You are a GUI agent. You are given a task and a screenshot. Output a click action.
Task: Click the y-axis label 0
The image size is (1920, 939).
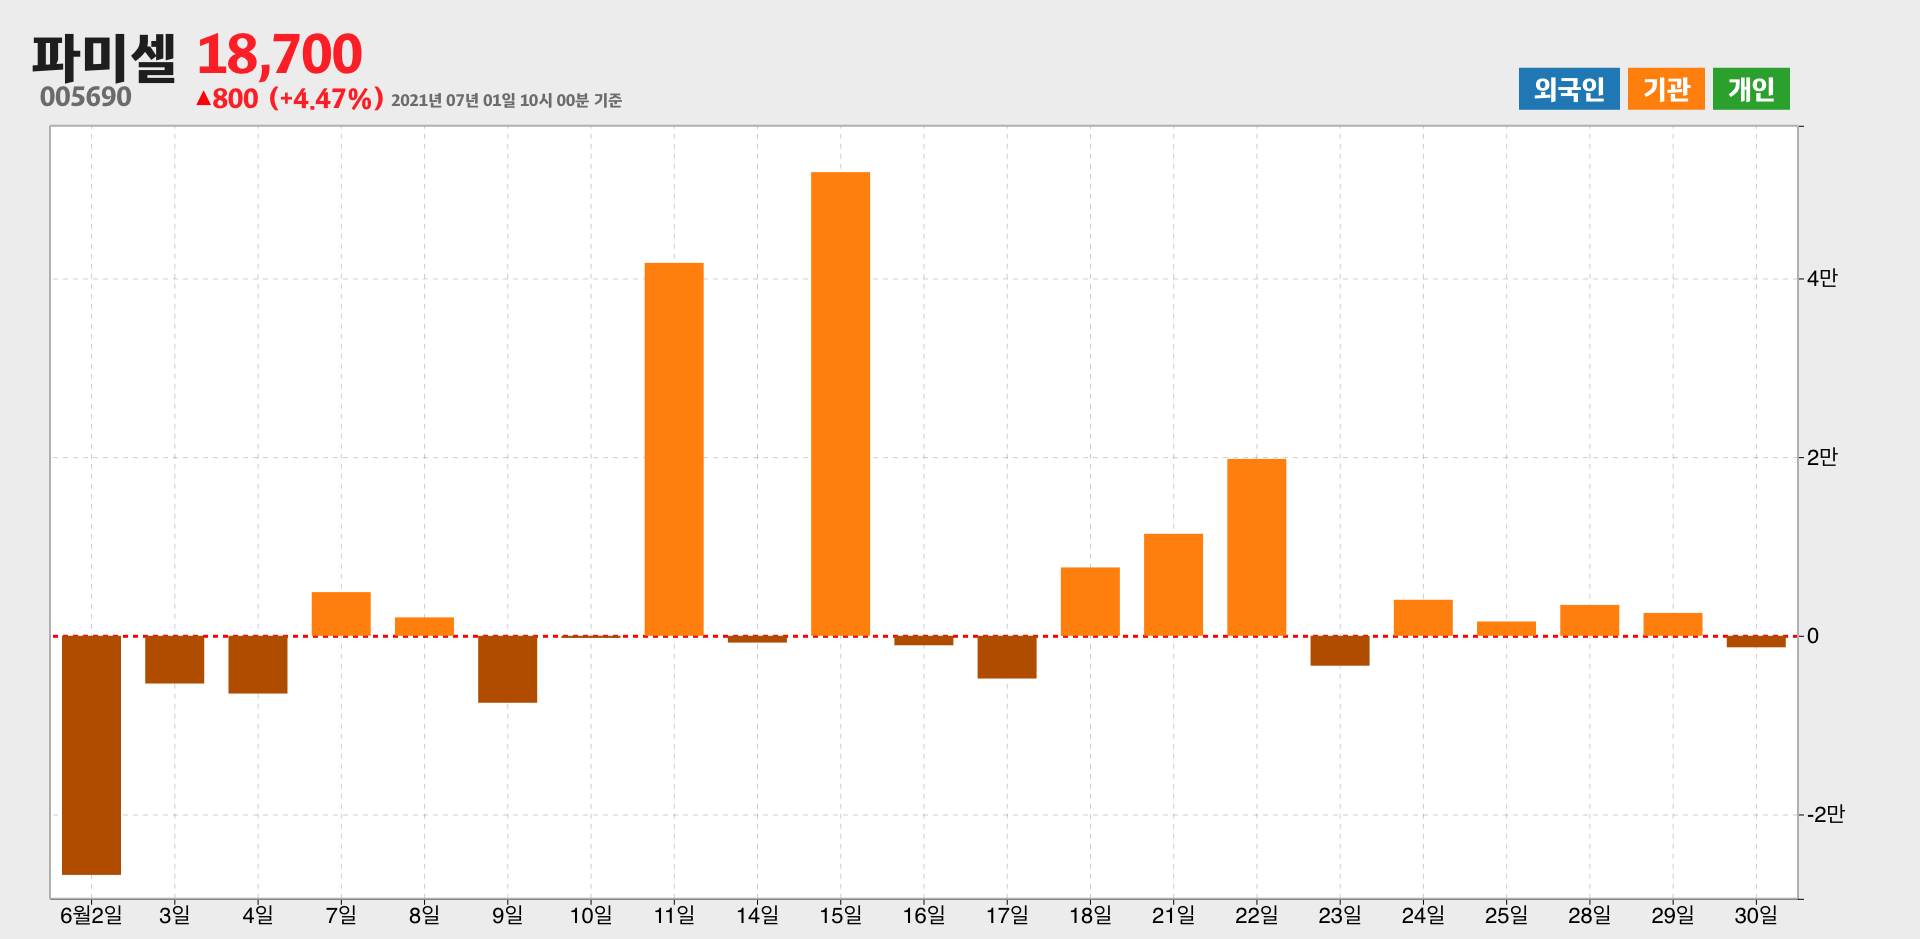point(1813,636)
